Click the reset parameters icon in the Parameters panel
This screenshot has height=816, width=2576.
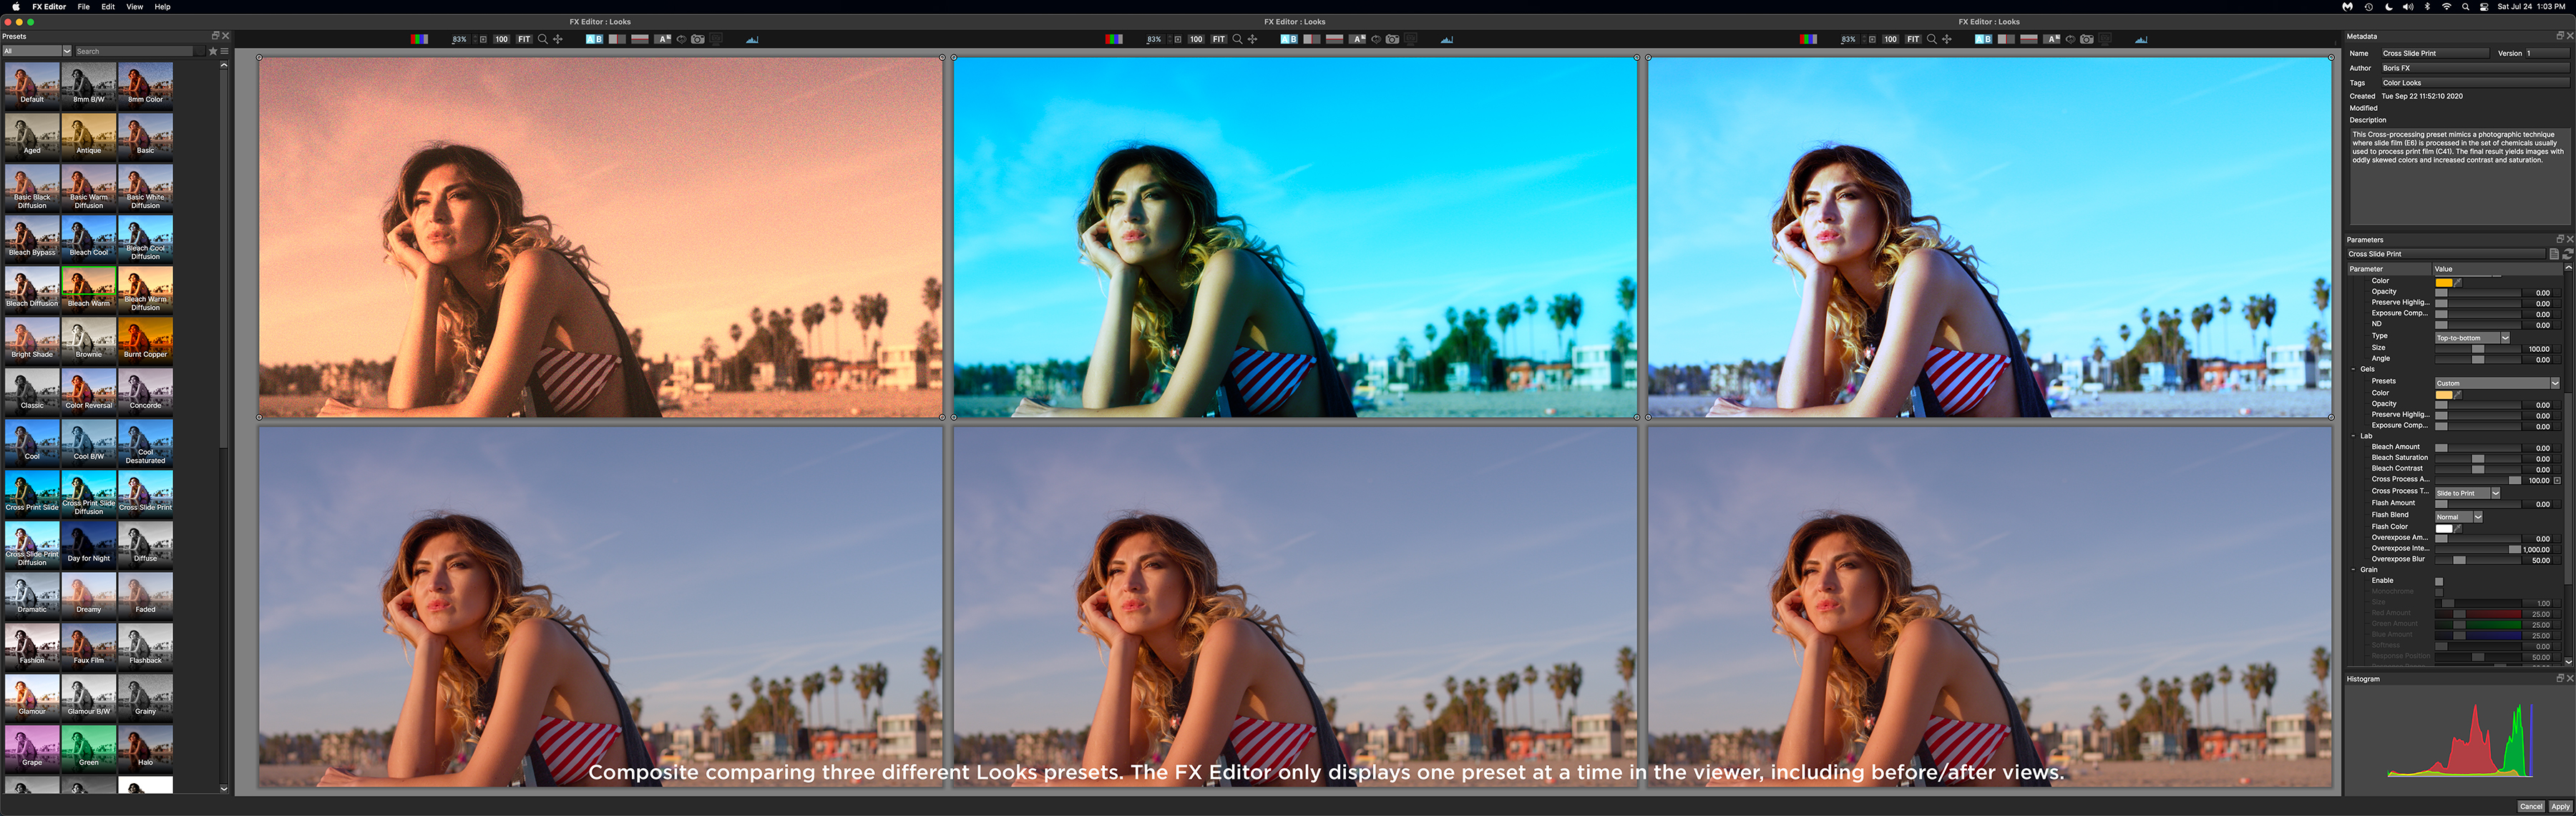coord(2567,254)
